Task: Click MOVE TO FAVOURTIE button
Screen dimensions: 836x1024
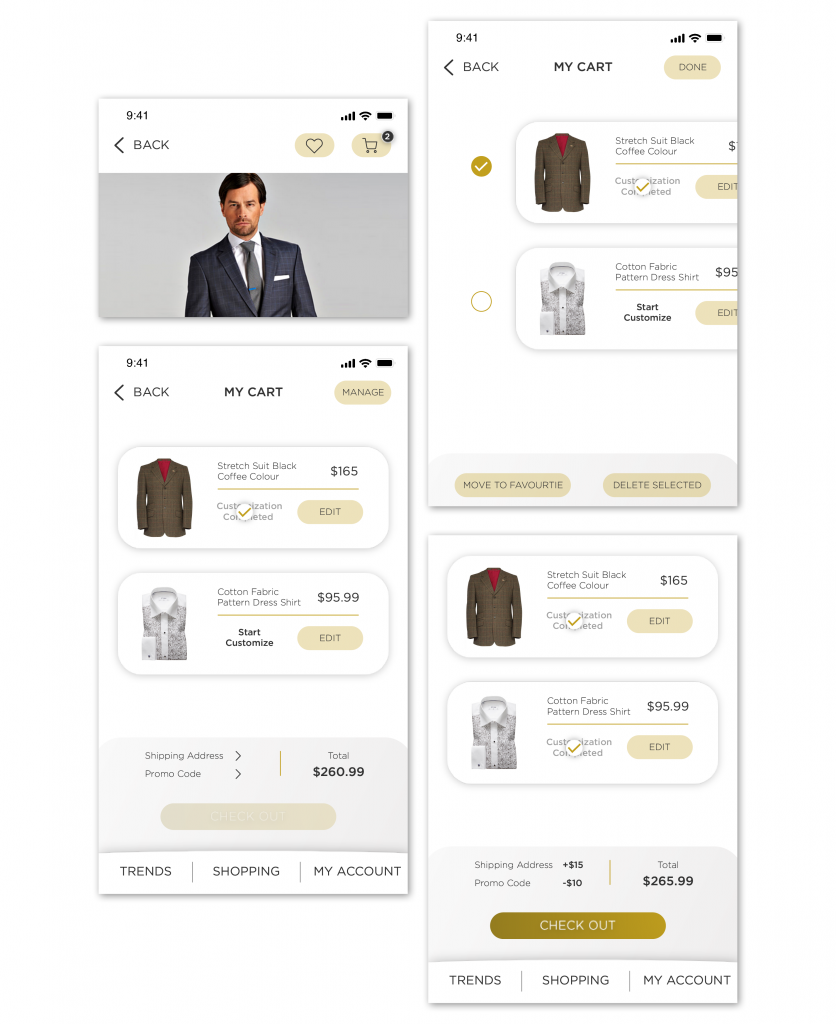Action: 513,485
